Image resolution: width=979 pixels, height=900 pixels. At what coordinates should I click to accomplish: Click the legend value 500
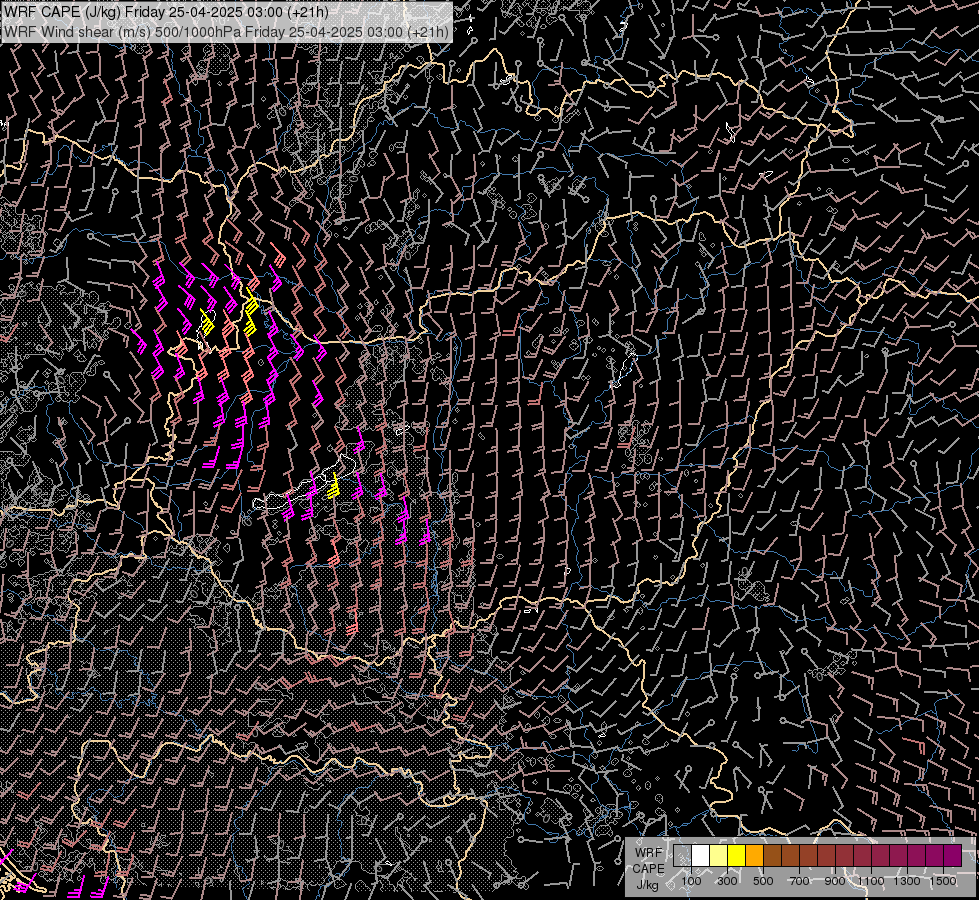[763, 881]
